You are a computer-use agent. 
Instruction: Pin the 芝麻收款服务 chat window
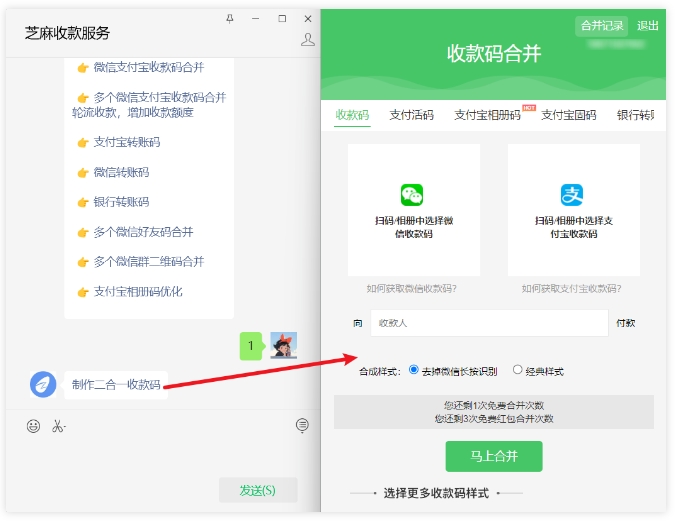coord(229,19)
